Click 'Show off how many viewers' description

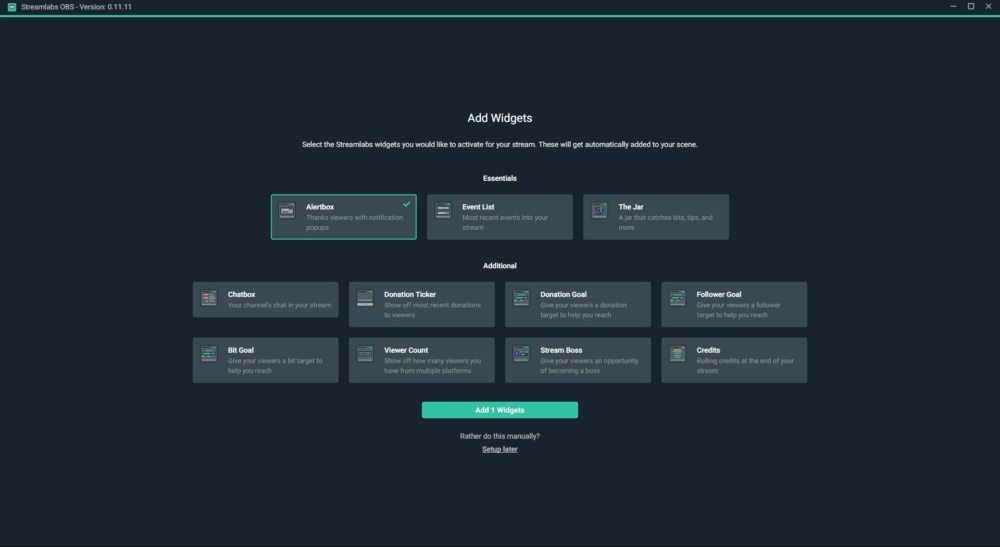432,366
